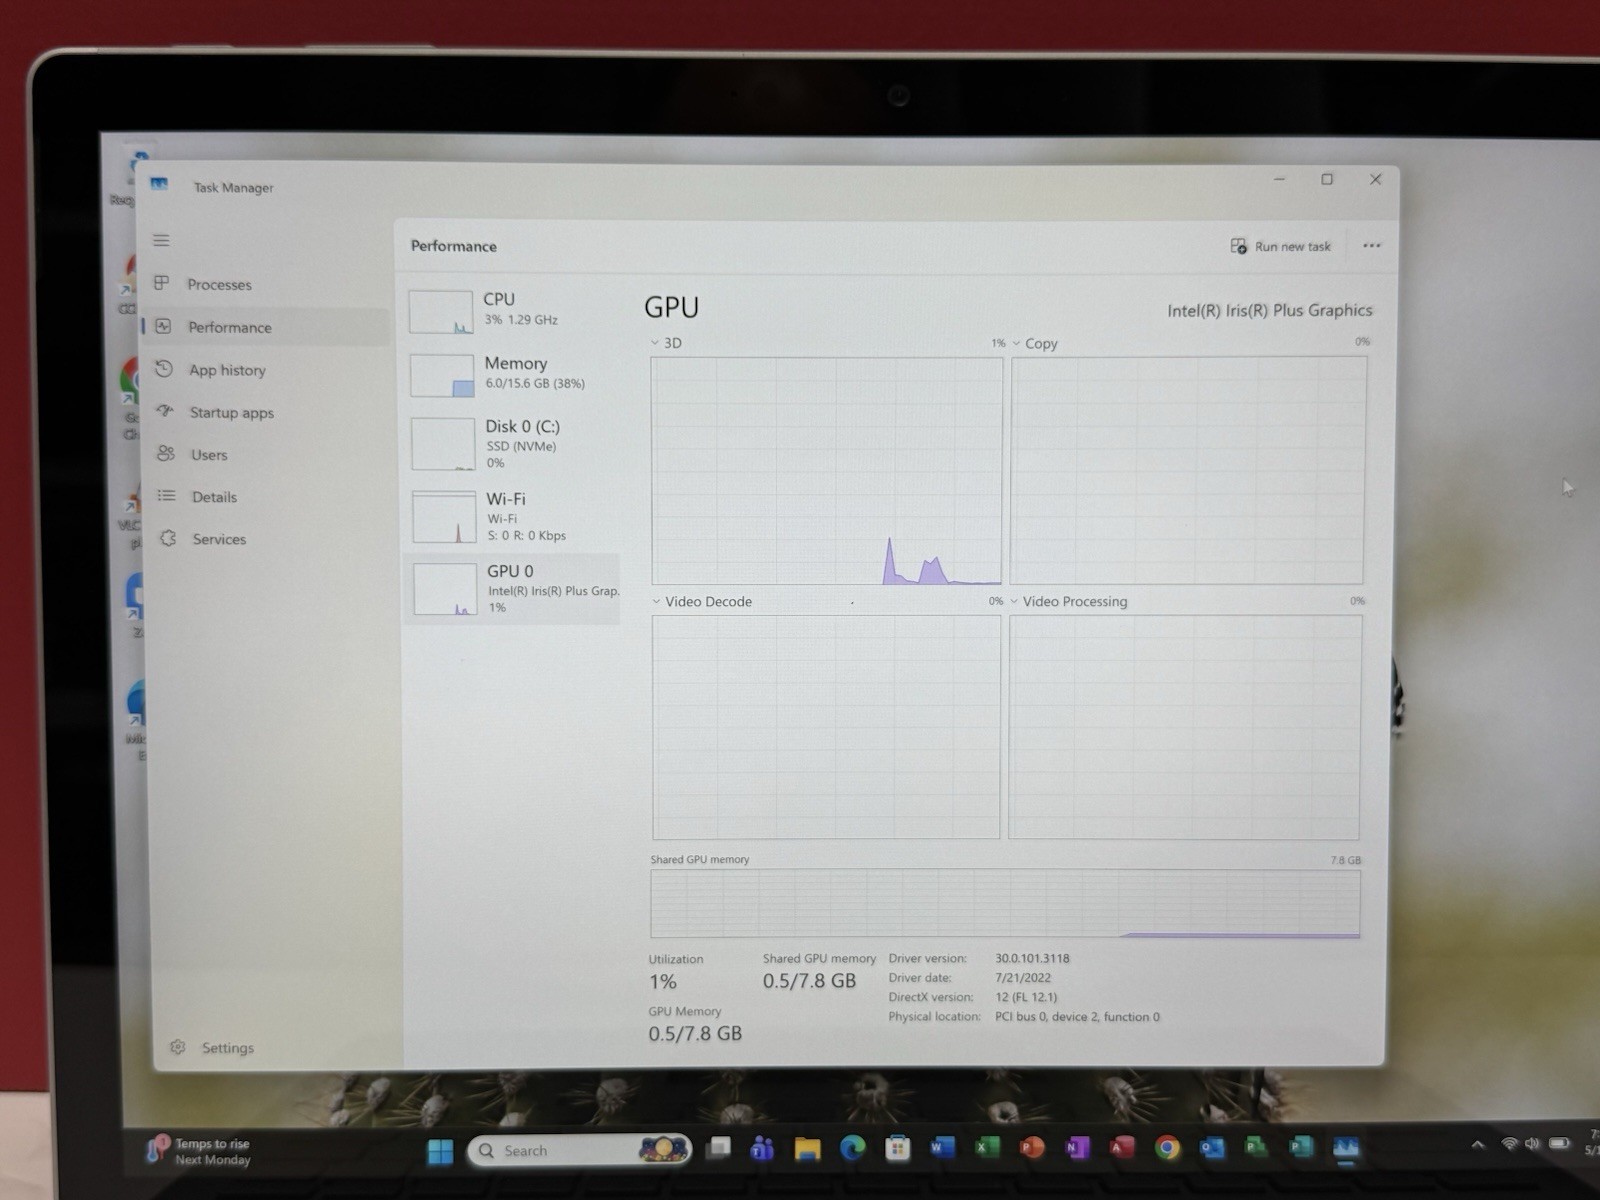Select the Wi-Fi resource entry
Image resolution: width=1600 pixels, height=1200 pixels.
[512, 516]
